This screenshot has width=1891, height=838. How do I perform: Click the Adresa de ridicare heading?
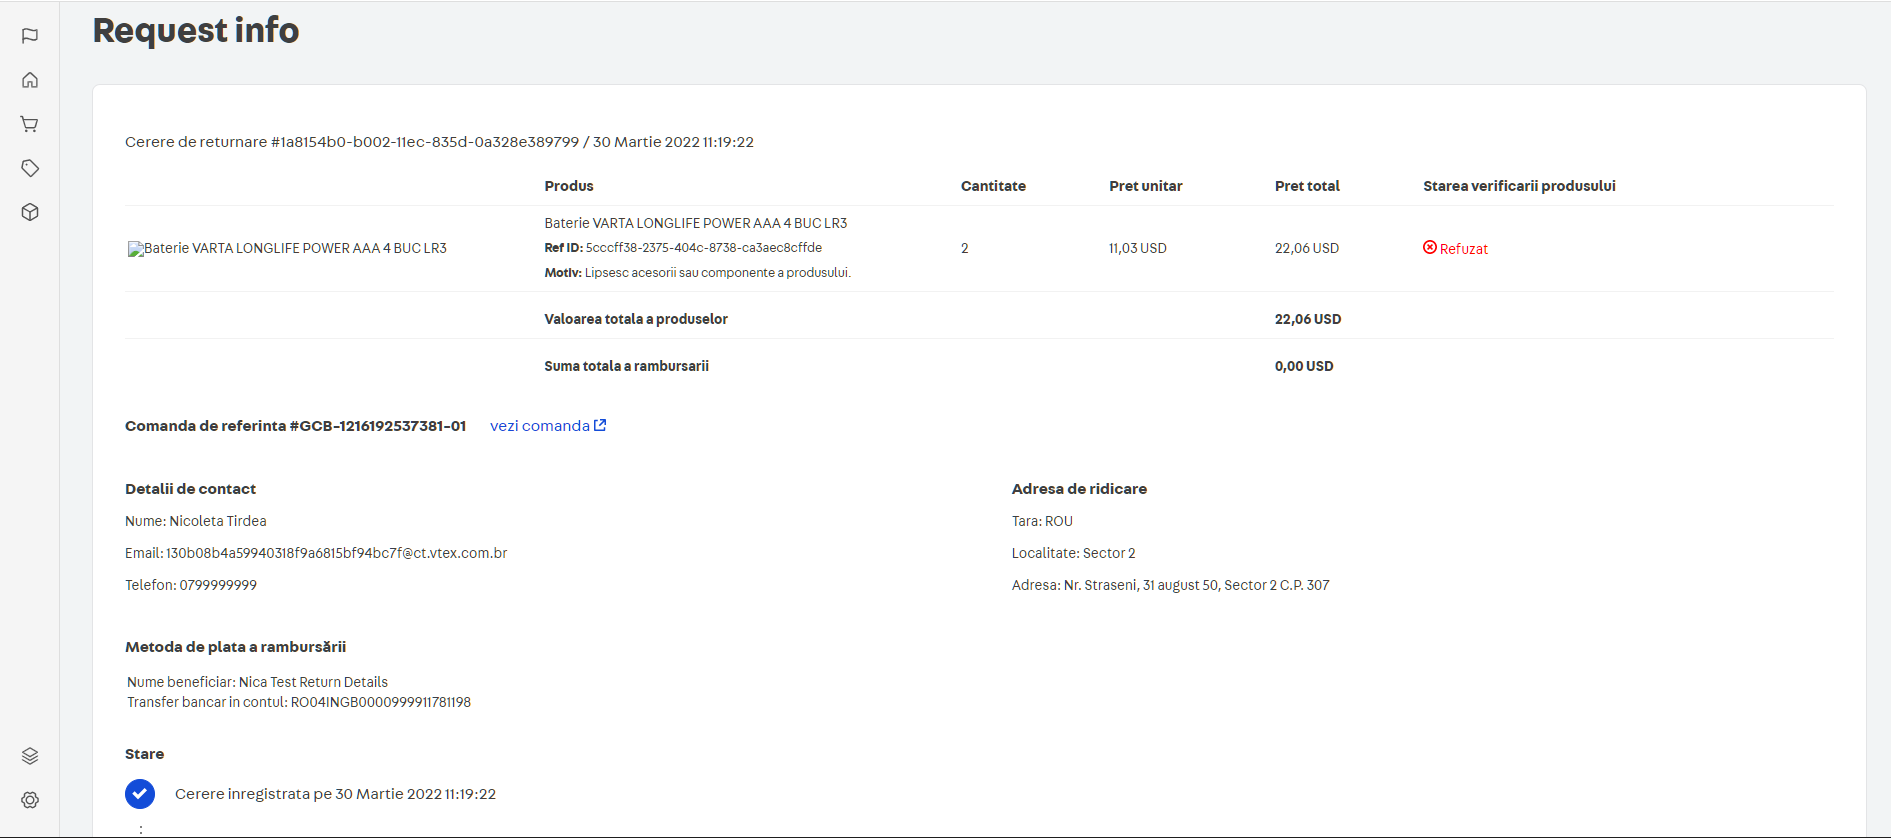[x=1079, y=489]
